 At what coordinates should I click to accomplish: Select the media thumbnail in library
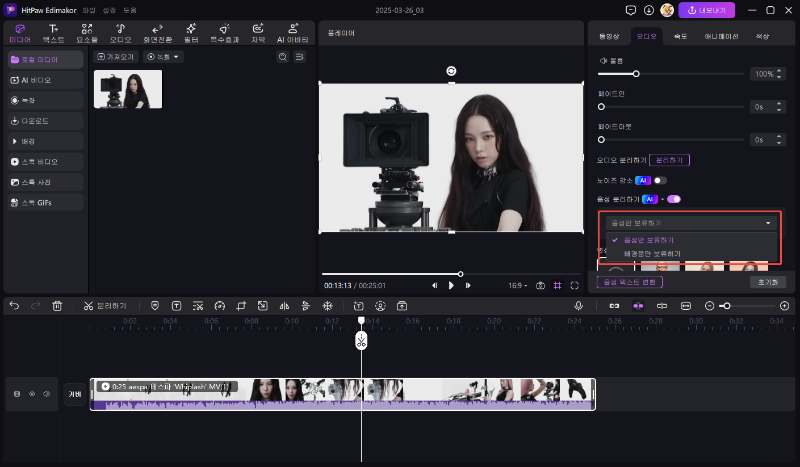click(128, 89)
